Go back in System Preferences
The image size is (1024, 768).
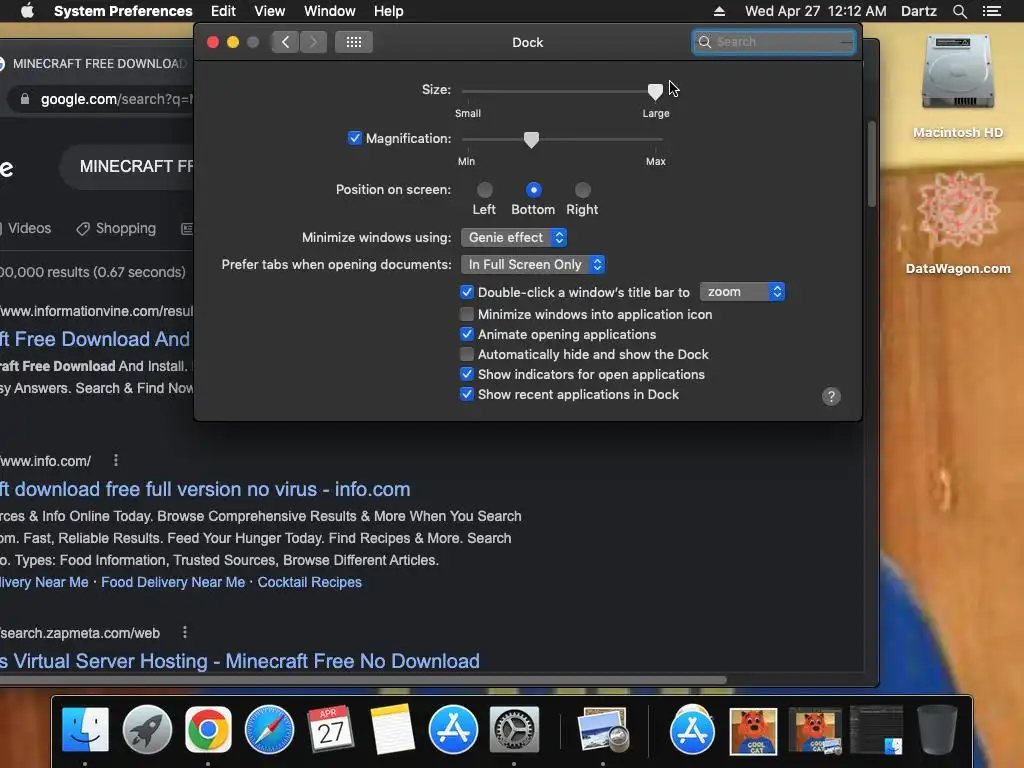(x=285, y=42)
